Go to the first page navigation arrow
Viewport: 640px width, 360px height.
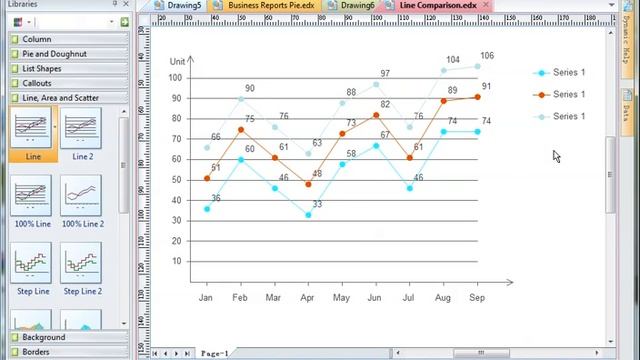(x=155, y=353)
